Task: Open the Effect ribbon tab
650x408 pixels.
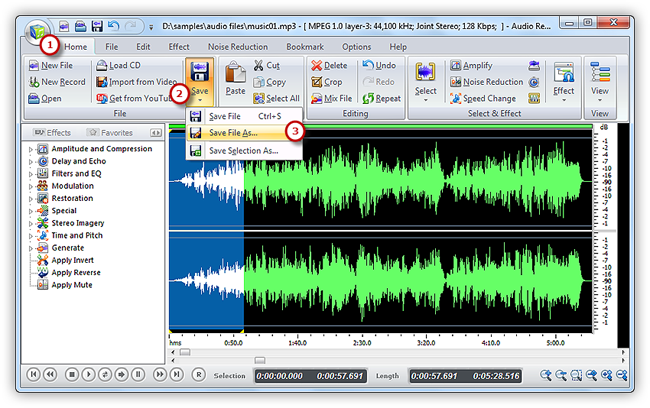Action: coord(179,47)
